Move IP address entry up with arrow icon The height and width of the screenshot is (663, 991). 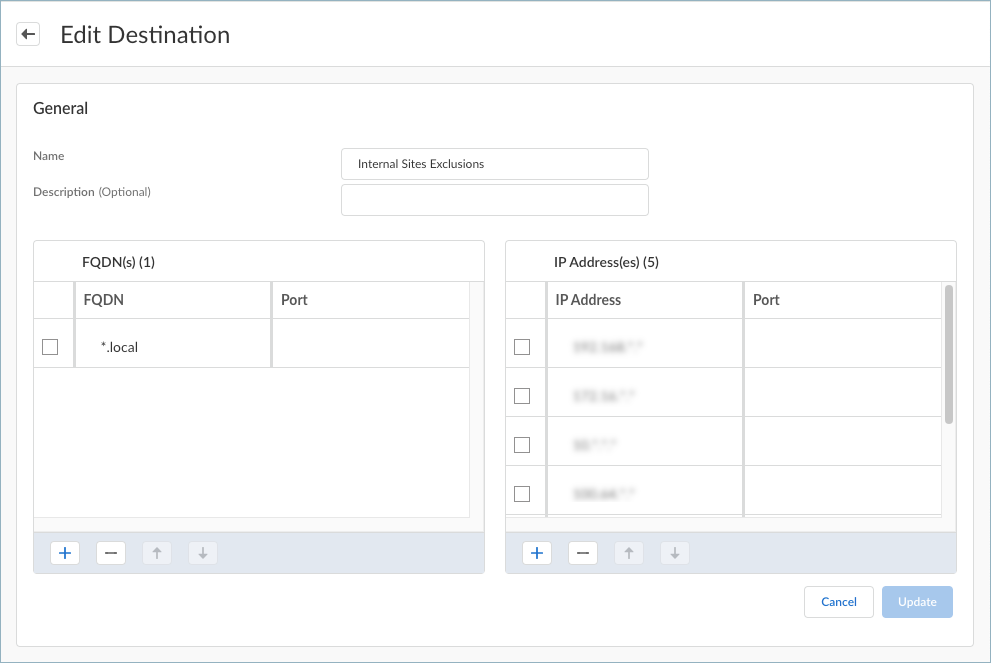628,553
